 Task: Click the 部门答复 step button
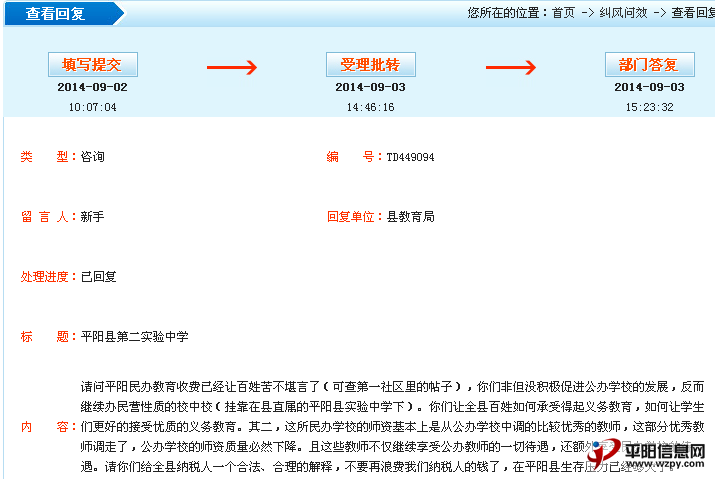tap(650, 65)
